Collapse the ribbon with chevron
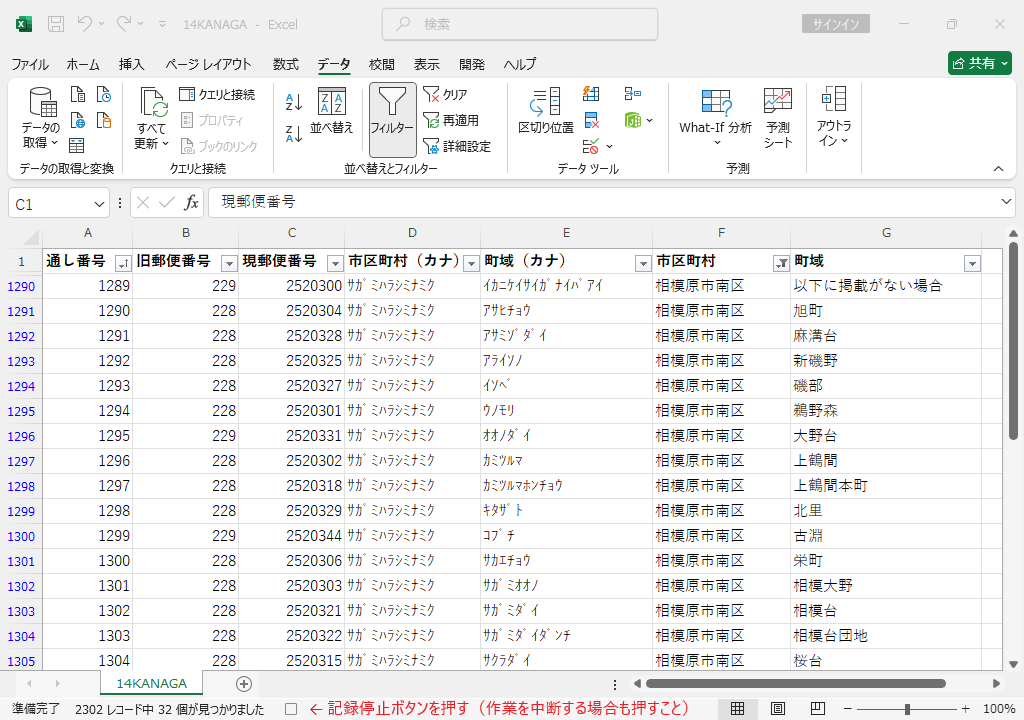The width and height of the screenshot is (1024, 720). click(999, 169)
